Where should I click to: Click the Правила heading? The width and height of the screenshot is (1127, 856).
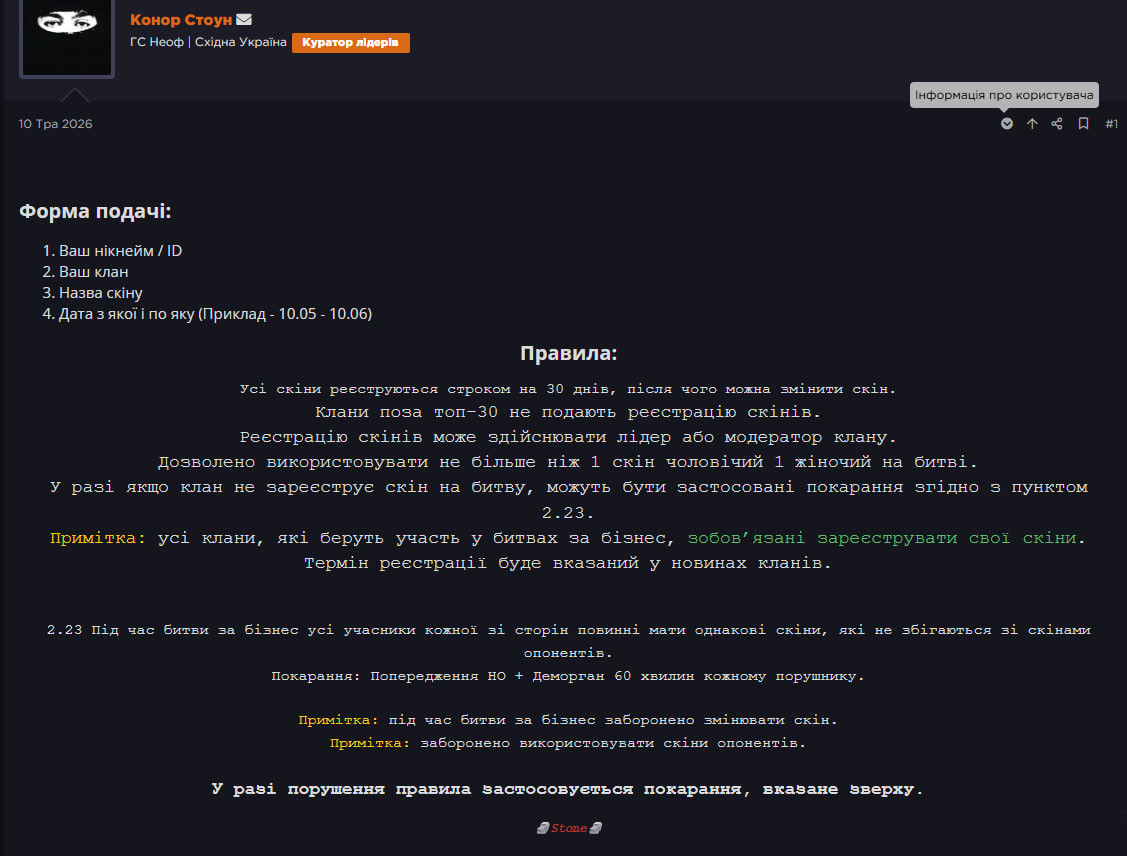click(x=569, y=353)
